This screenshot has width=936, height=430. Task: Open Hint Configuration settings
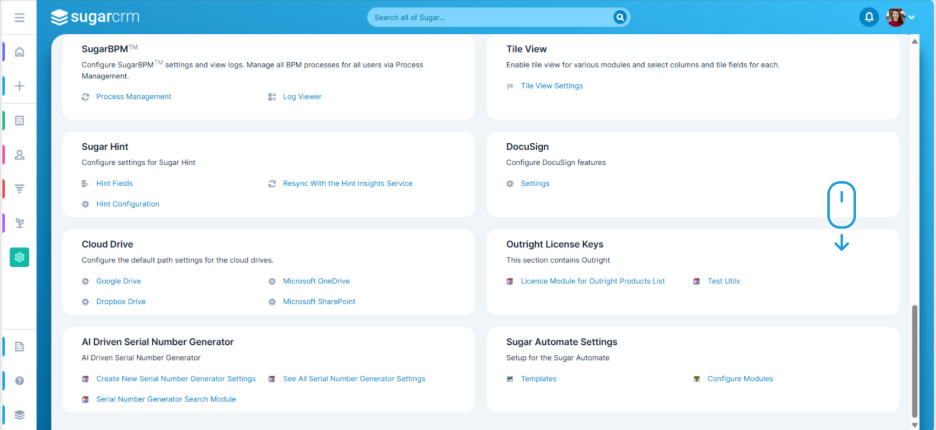click(127, 204)
